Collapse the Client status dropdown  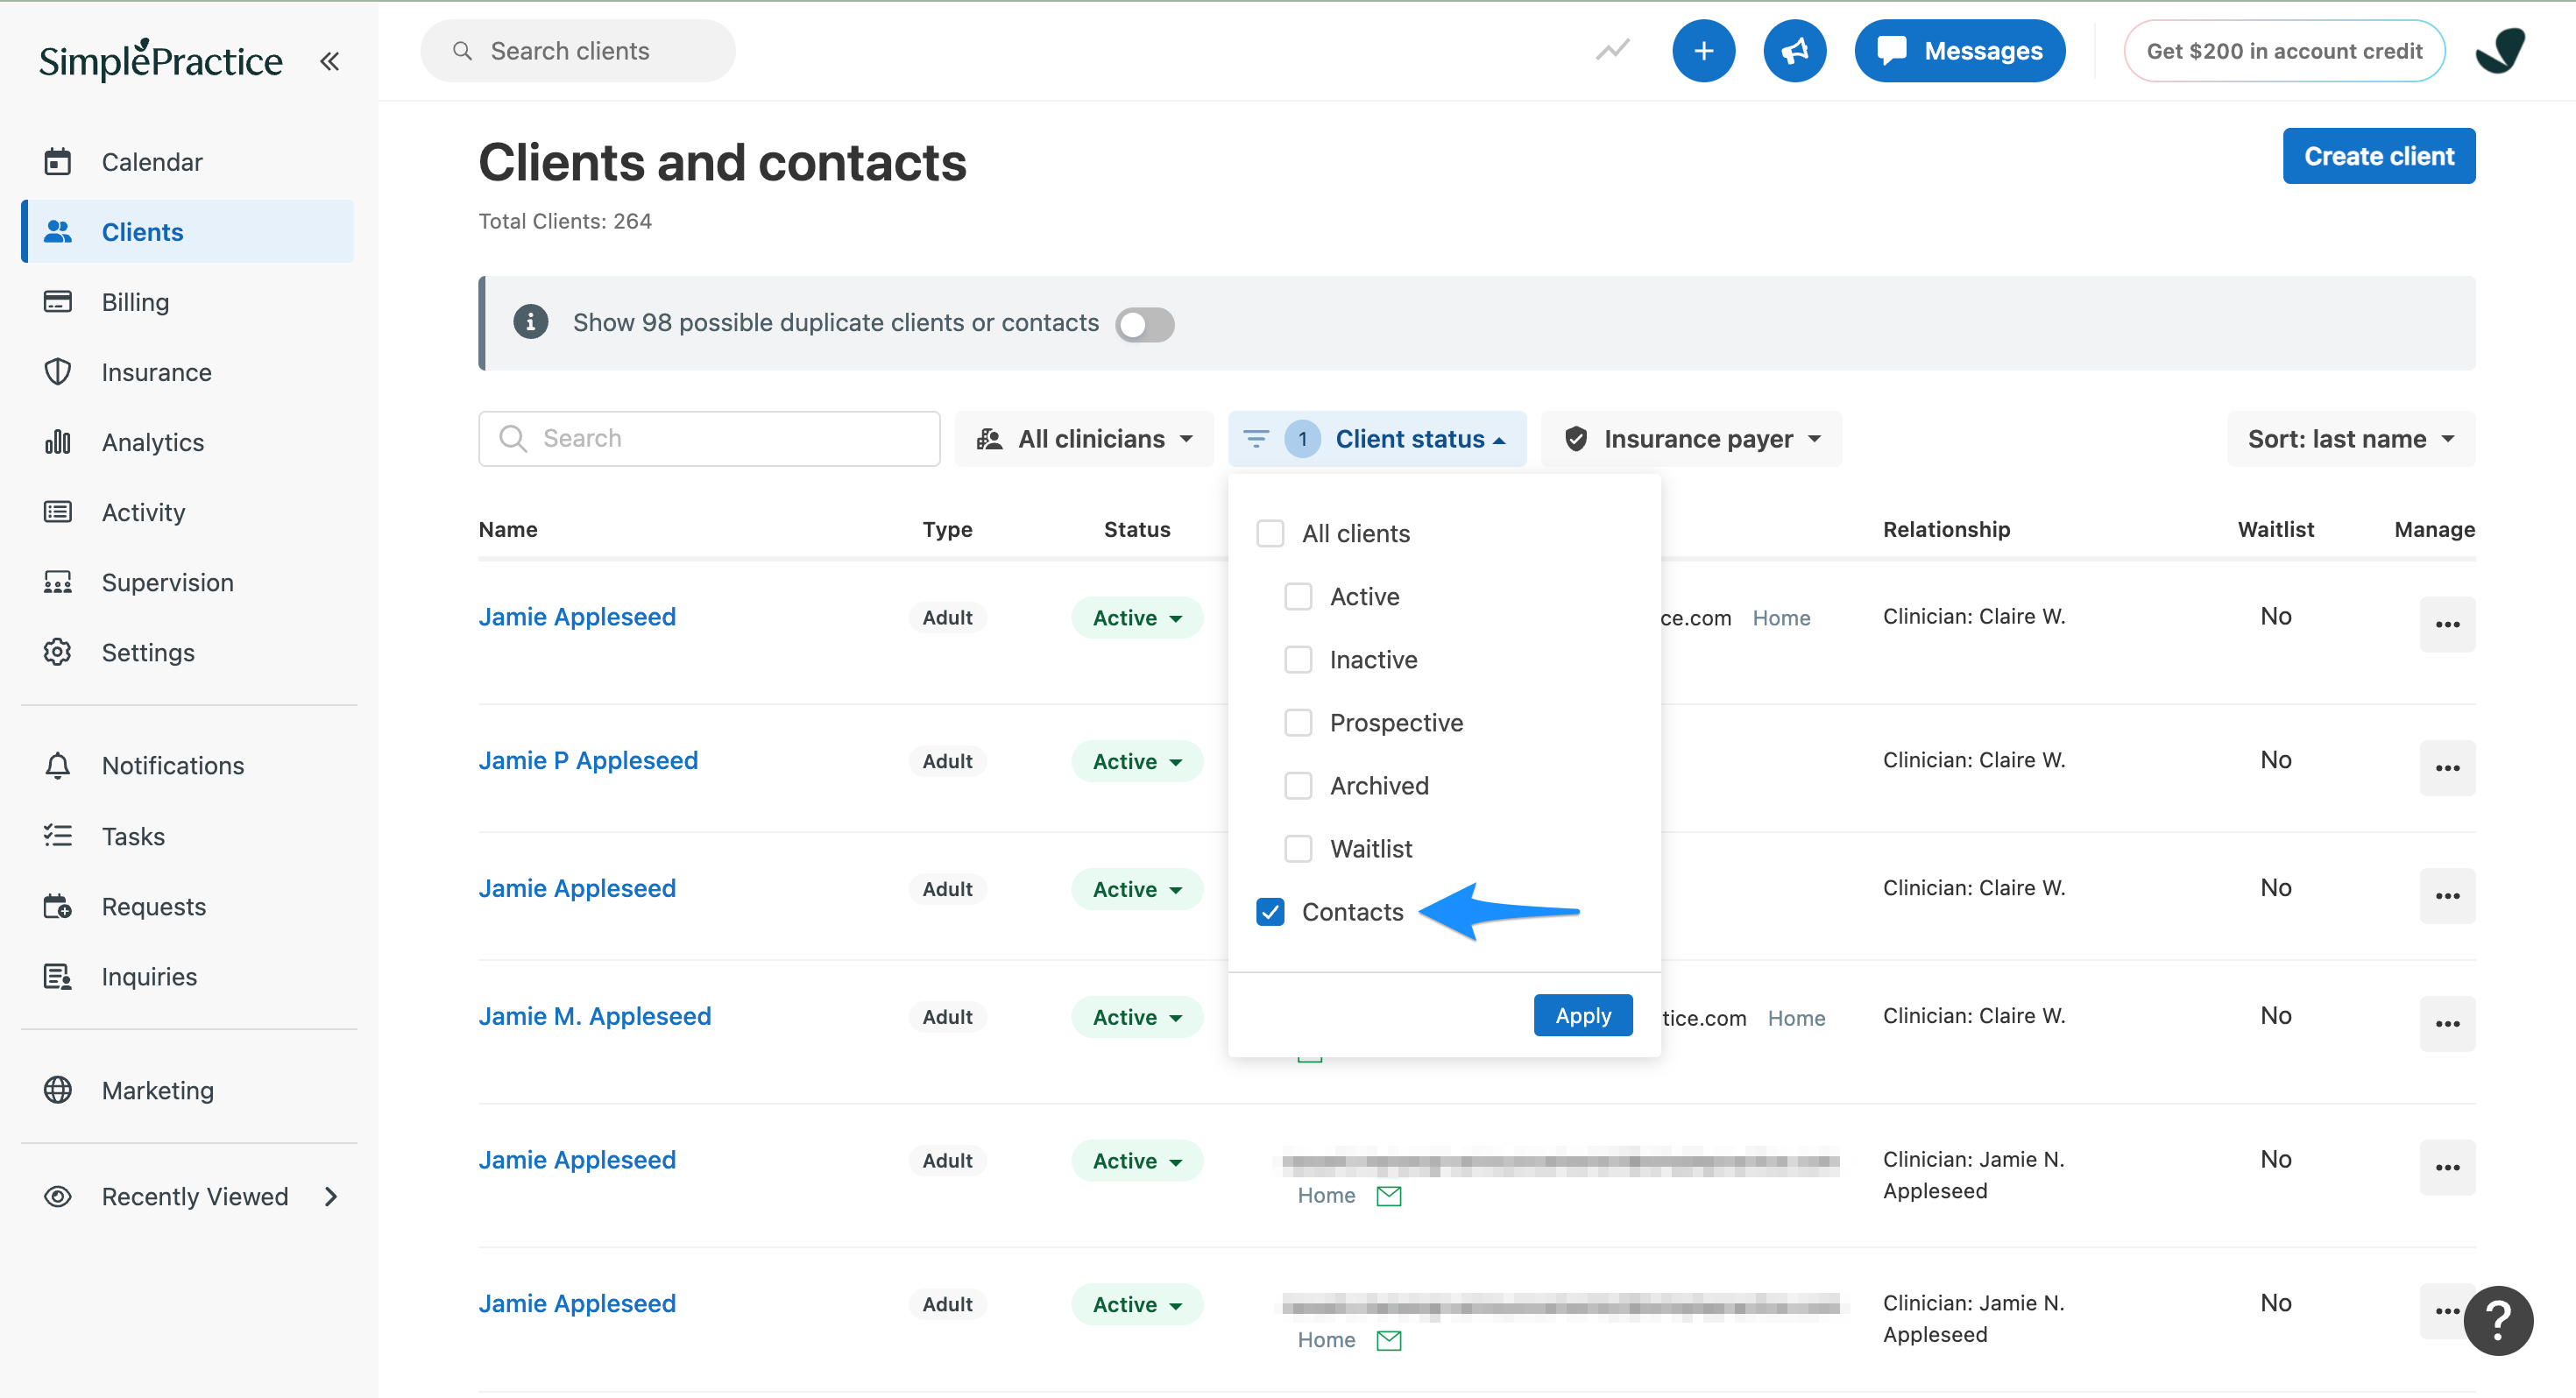[x=1377, y=438]
